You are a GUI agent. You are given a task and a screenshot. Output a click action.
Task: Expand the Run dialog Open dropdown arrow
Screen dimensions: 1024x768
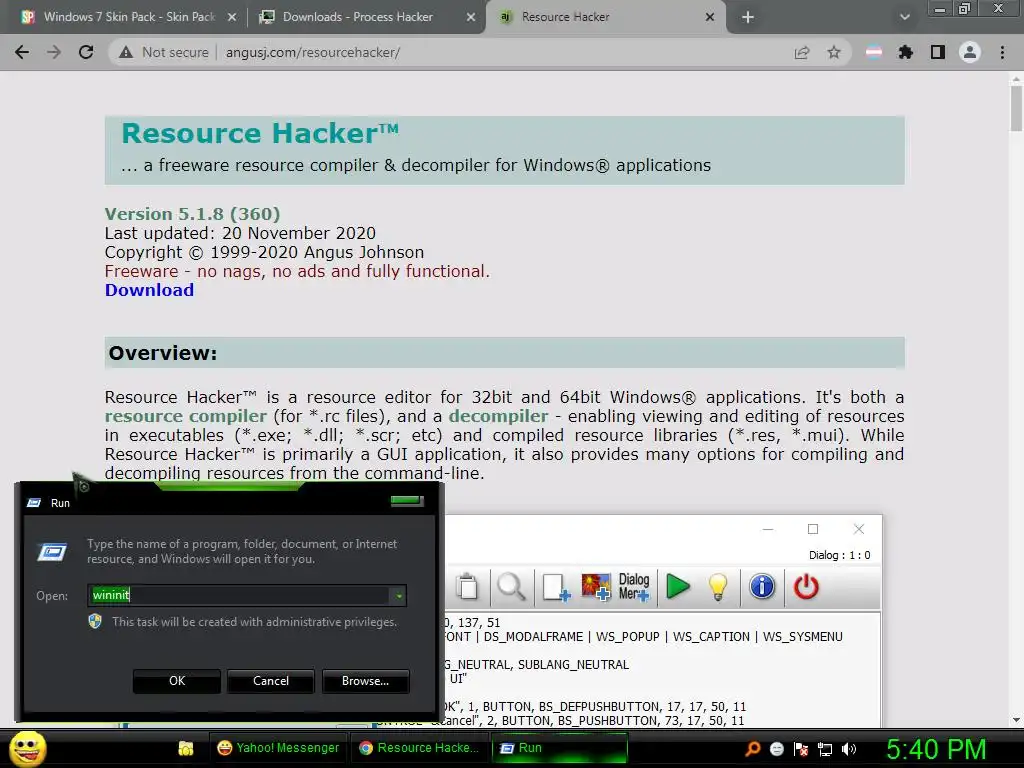coord(398,595)
